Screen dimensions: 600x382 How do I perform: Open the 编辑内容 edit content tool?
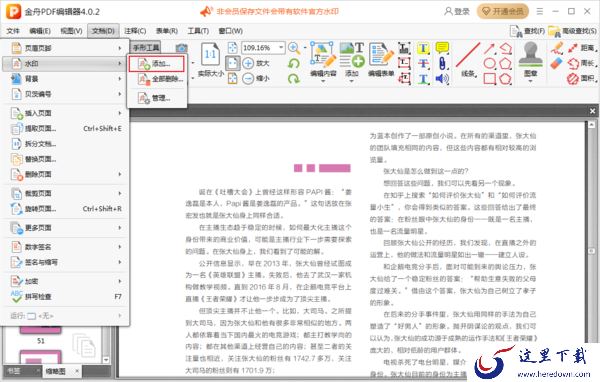click(x=323, y=59)
